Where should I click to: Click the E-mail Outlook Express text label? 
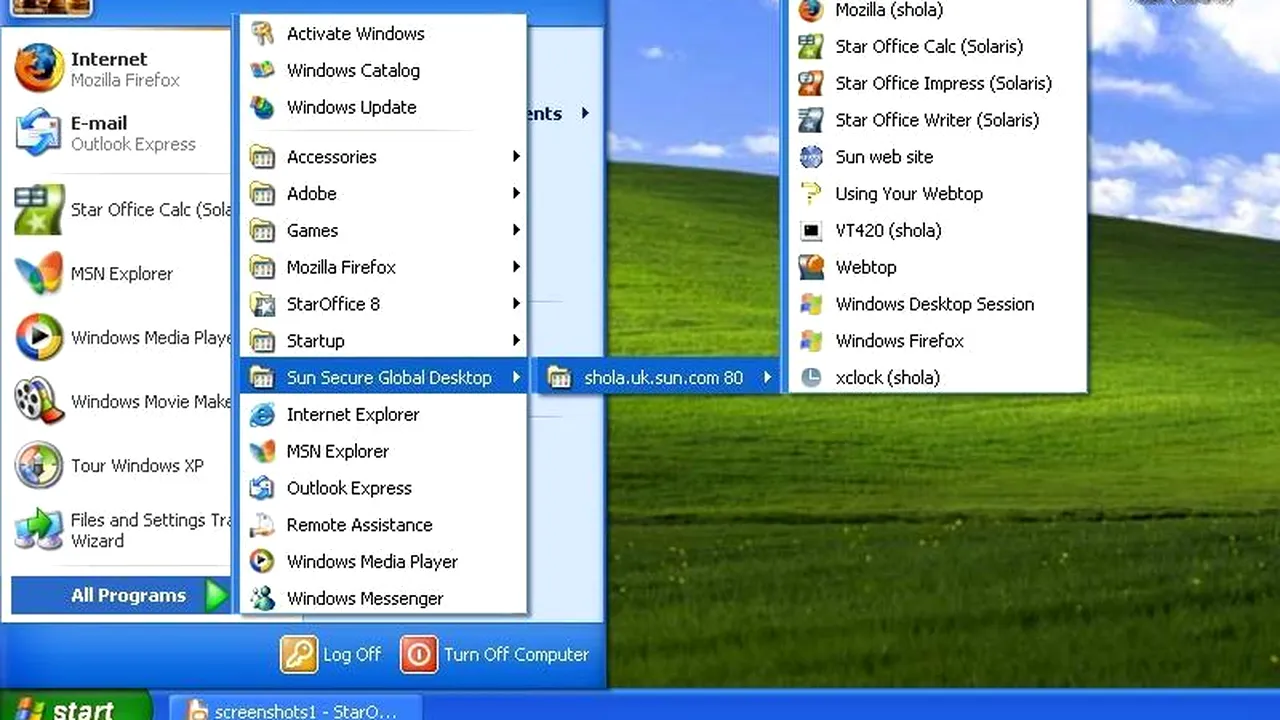pos(133,133)
